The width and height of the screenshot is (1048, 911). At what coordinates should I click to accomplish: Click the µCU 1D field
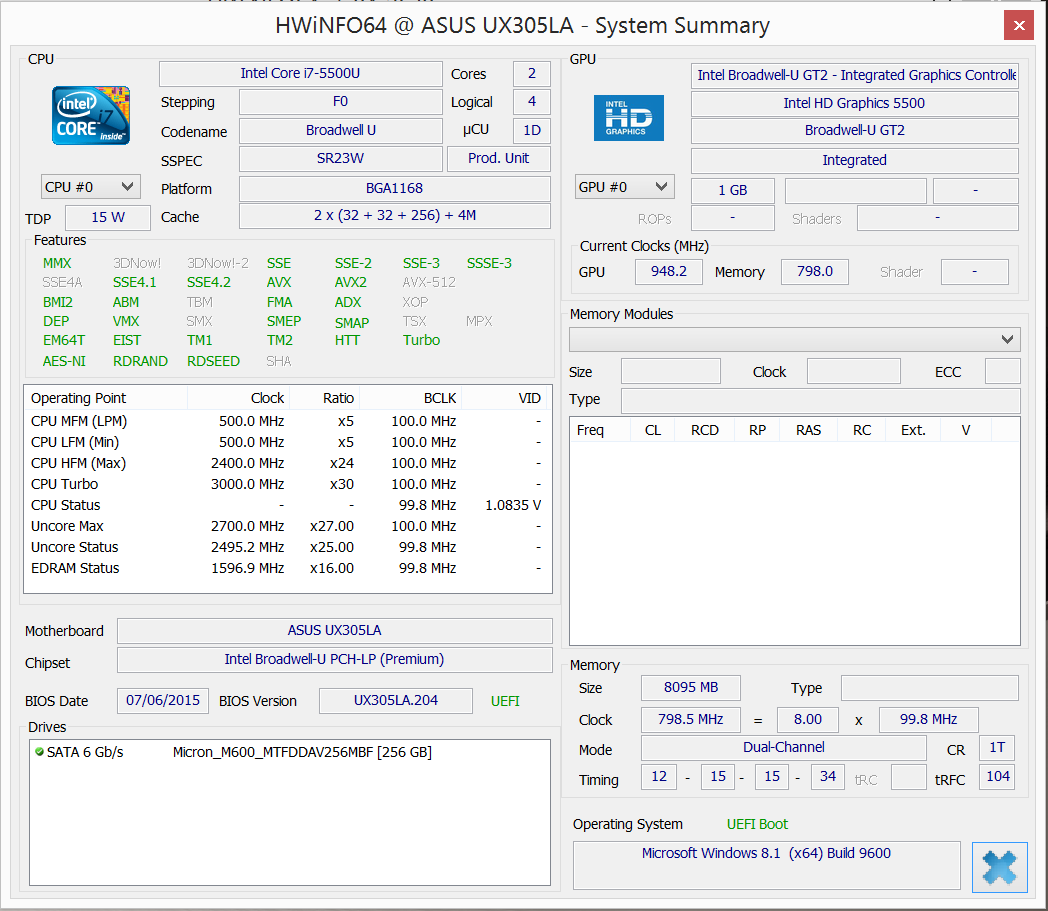pos(532,130)
